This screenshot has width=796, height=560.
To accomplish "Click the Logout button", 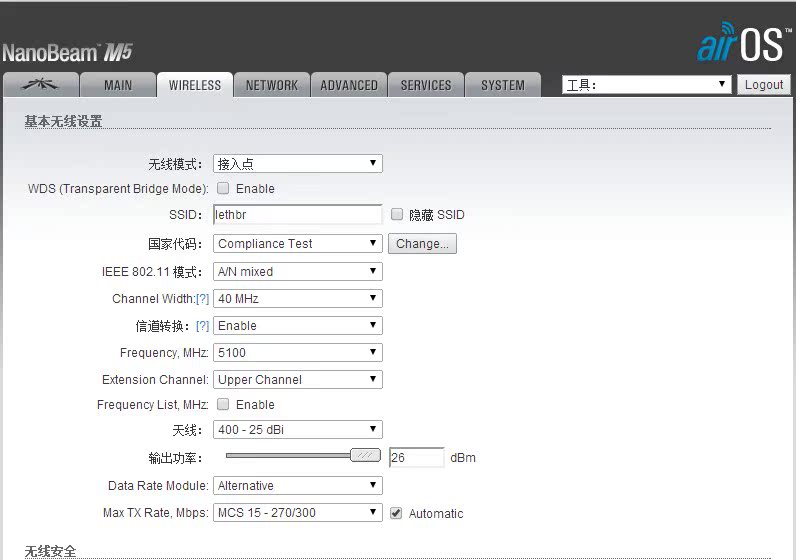I will coord(764,85).
